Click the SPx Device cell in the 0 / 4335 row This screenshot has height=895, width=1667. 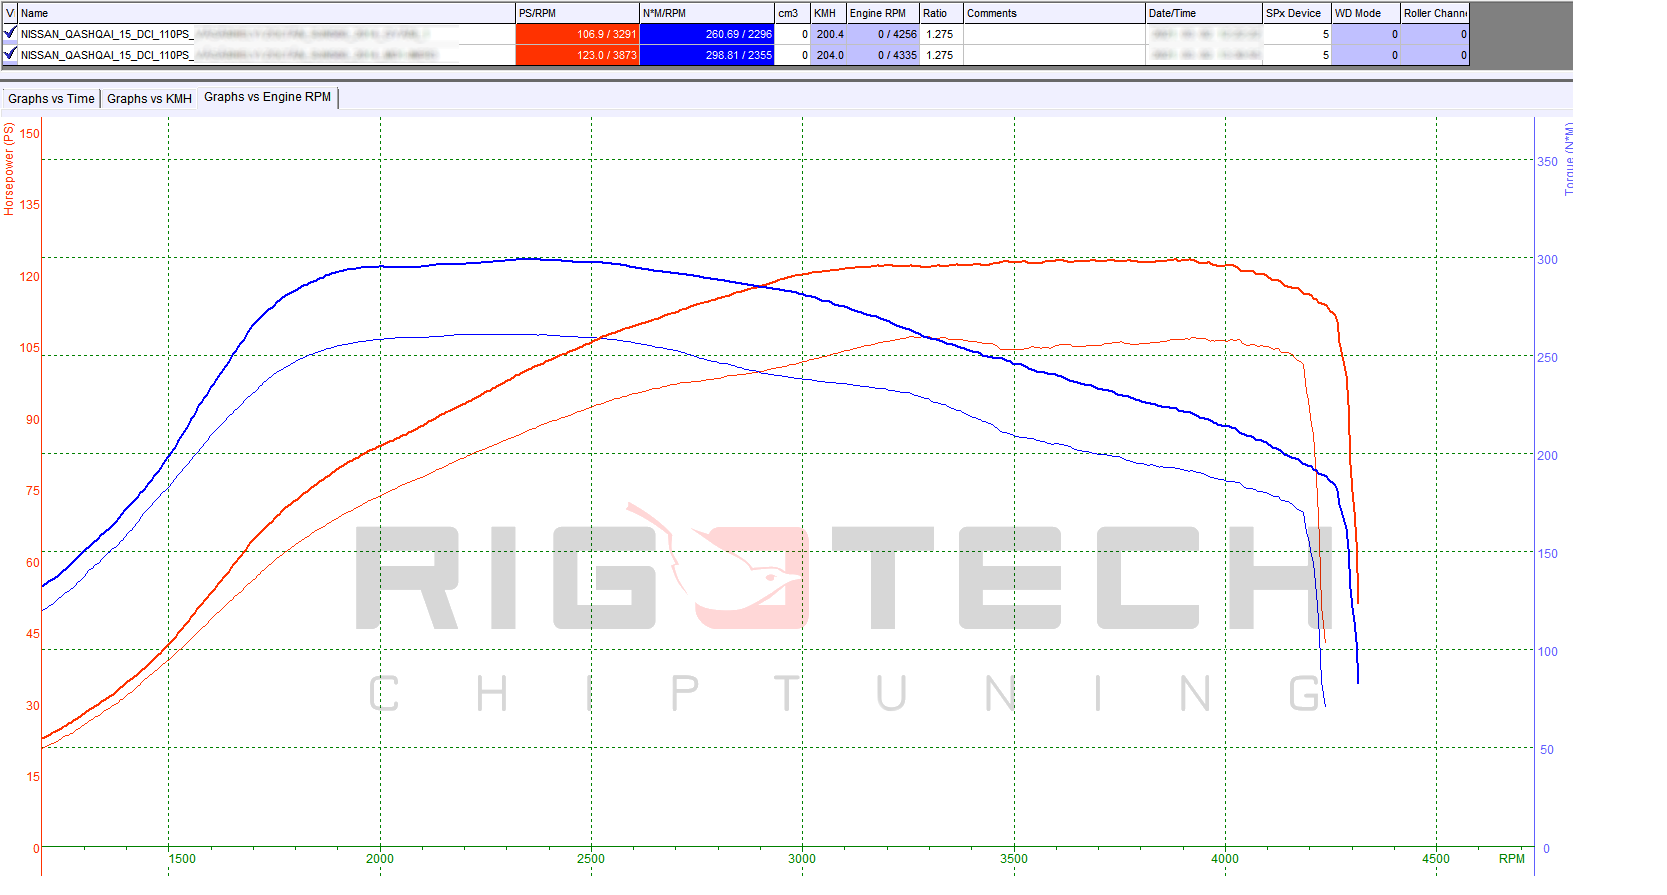[1296, 55]
